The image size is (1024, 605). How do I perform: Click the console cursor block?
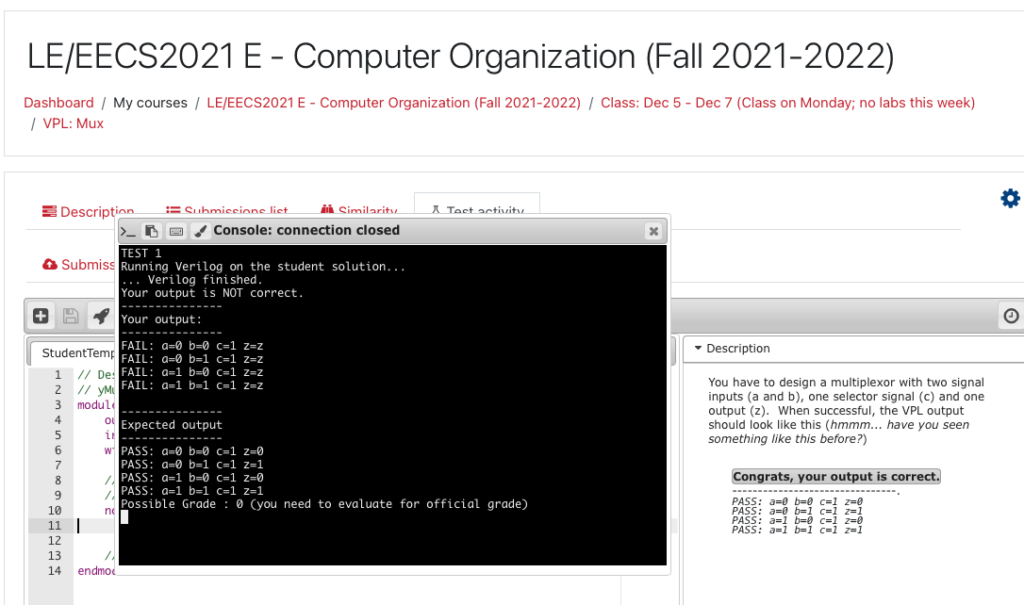tap(125, 517)
